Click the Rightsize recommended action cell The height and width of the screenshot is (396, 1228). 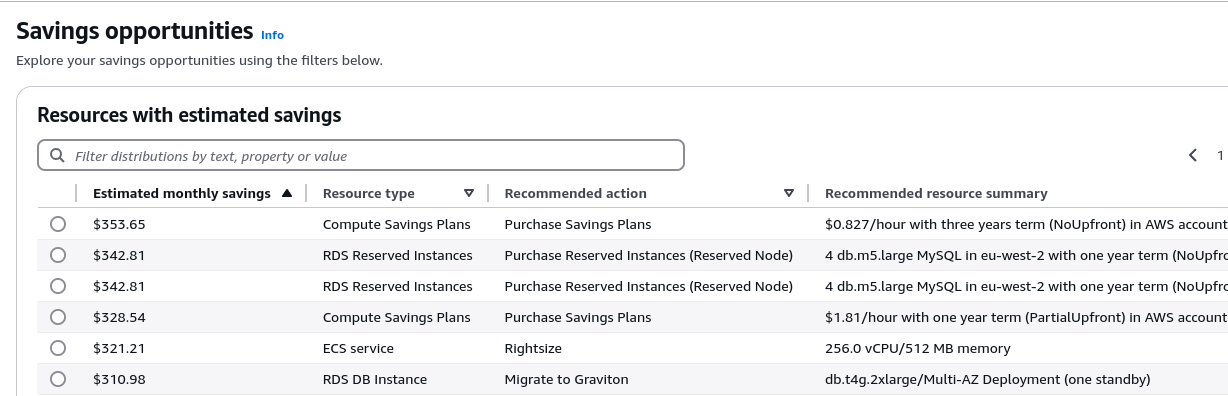click(533, 348)
